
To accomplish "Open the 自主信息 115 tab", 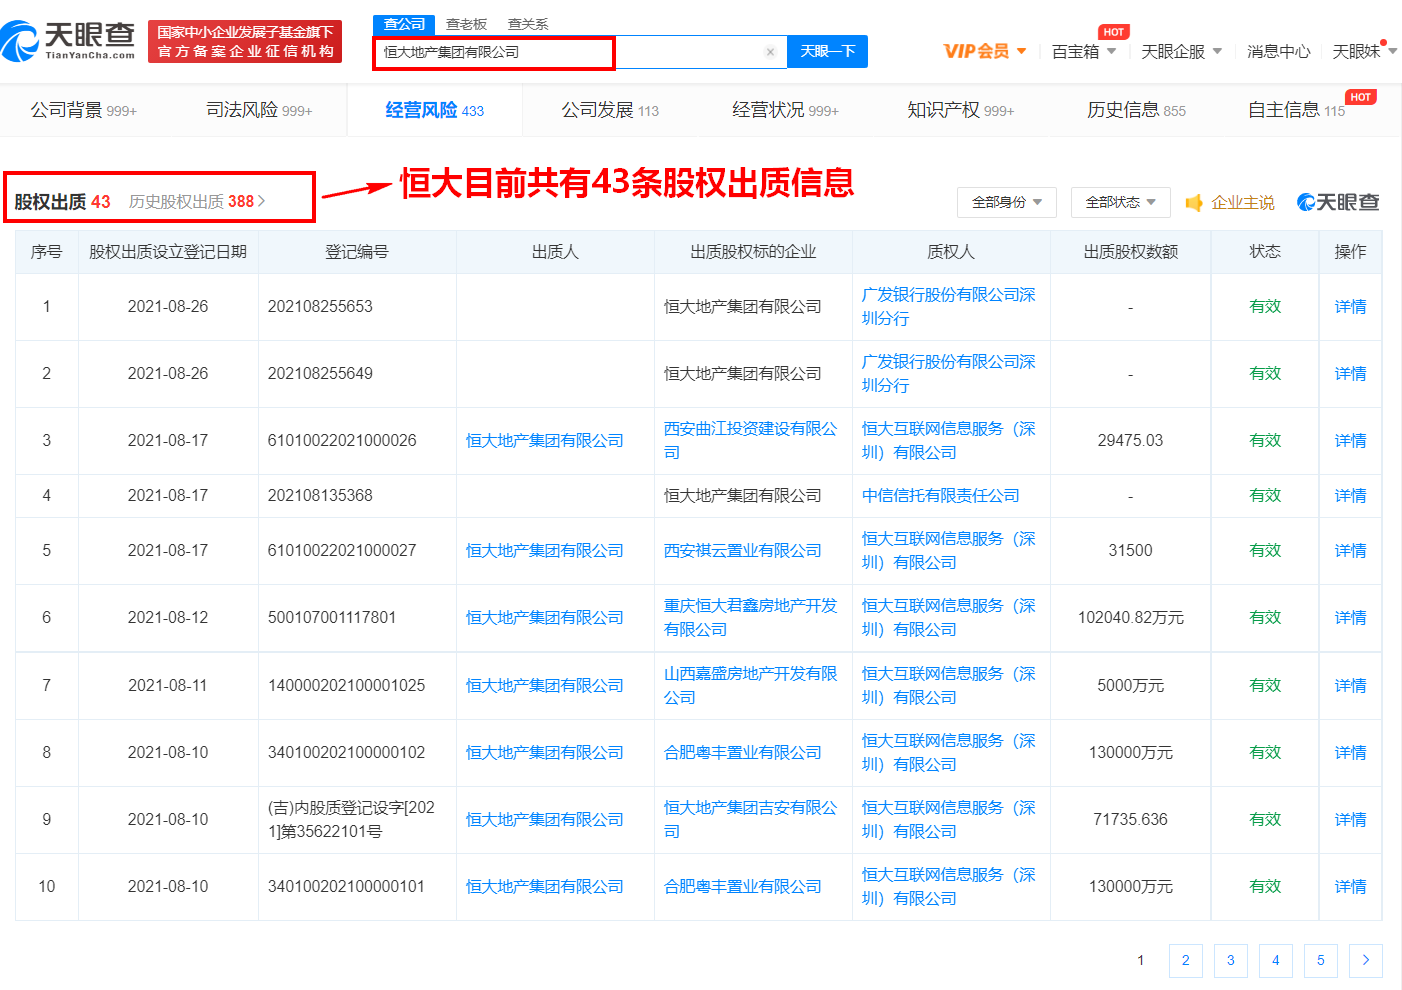I will click(1296, 110).
